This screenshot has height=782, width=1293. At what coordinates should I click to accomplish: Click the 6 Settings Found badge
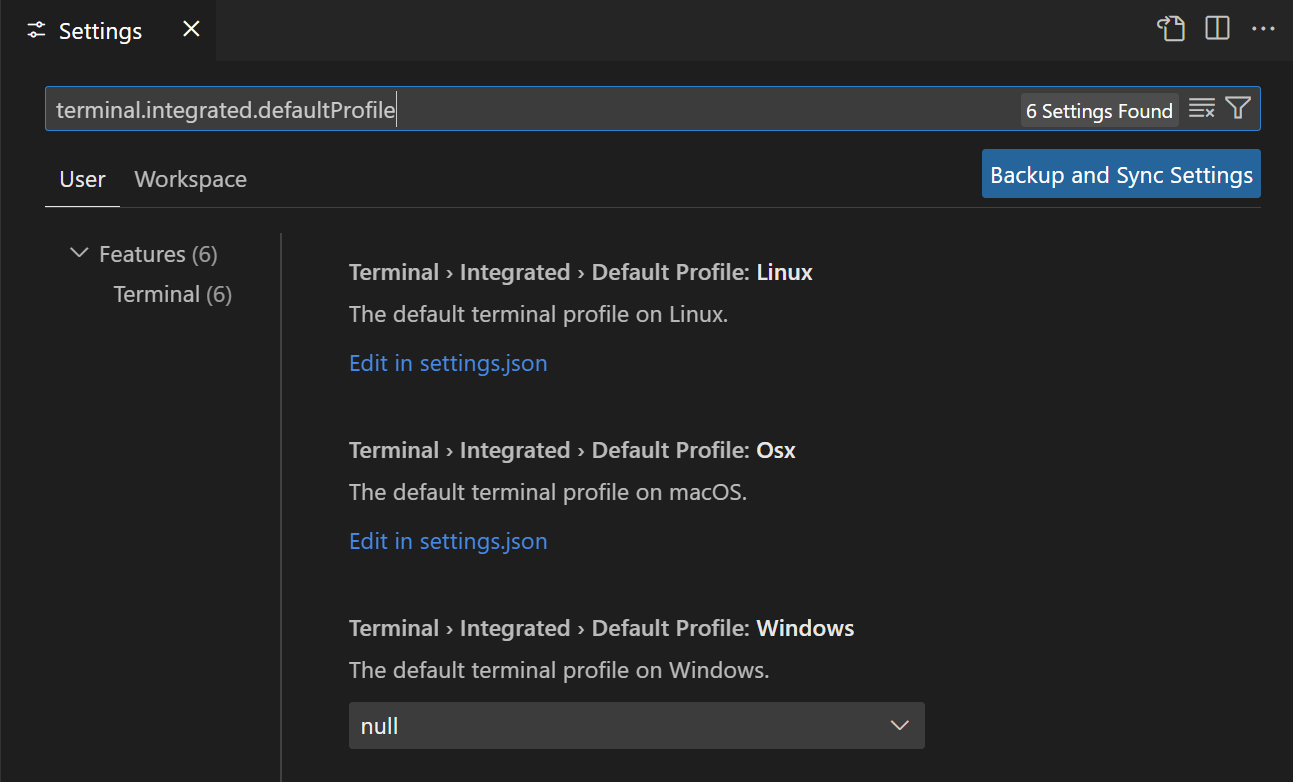tap(1099, 110)
